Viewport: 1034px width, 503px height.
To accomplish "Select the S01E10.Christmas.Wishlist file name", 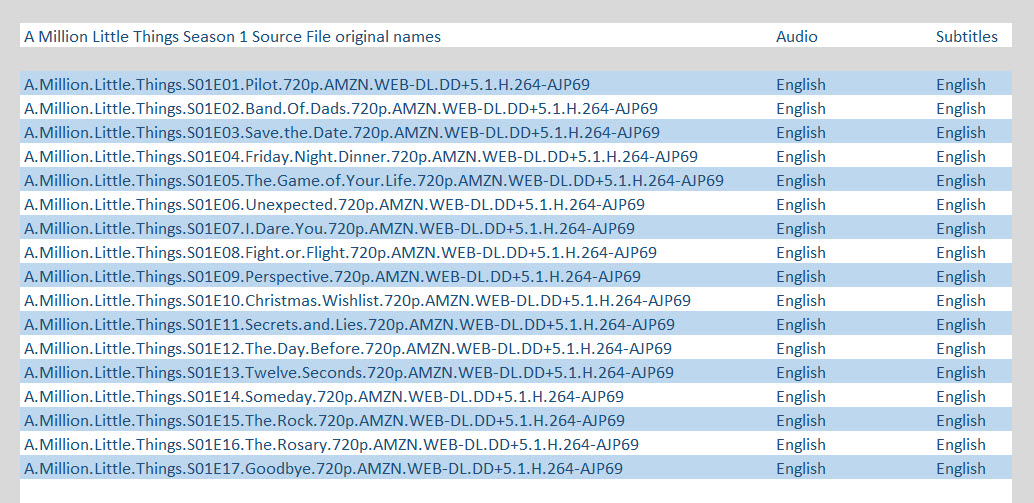I will (x=357, y=301).
